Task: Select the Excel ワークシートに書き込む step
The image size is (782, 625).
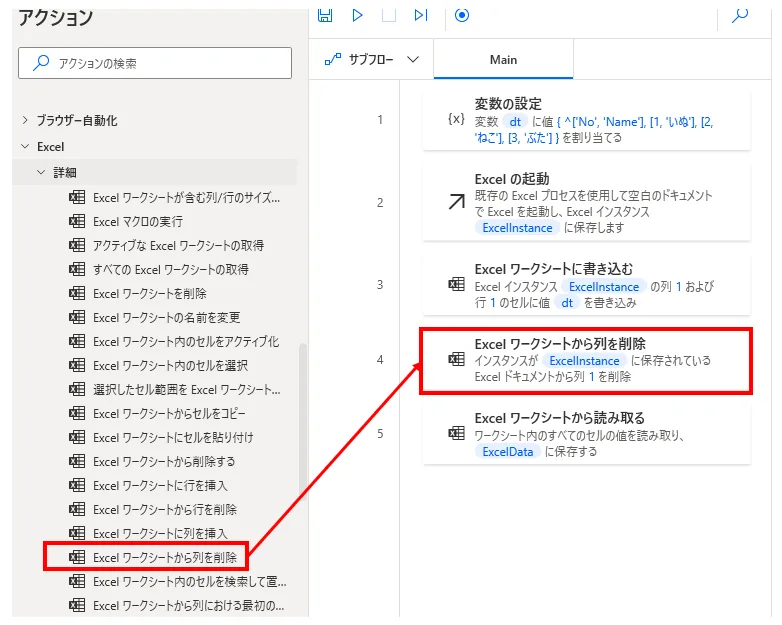Action: tap(586, 285)
